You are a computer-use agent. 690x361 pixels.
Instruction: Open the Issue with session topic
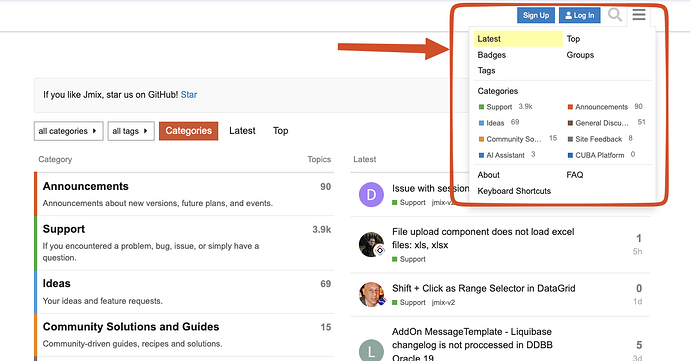pyautogui.click(x=430, y=188)
